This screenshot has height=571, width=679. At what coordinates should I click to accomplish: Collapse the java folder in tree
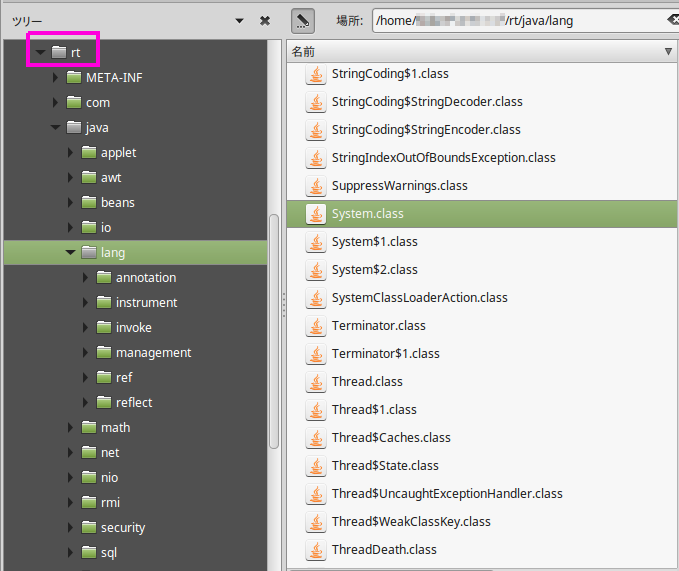pos(56,128)
